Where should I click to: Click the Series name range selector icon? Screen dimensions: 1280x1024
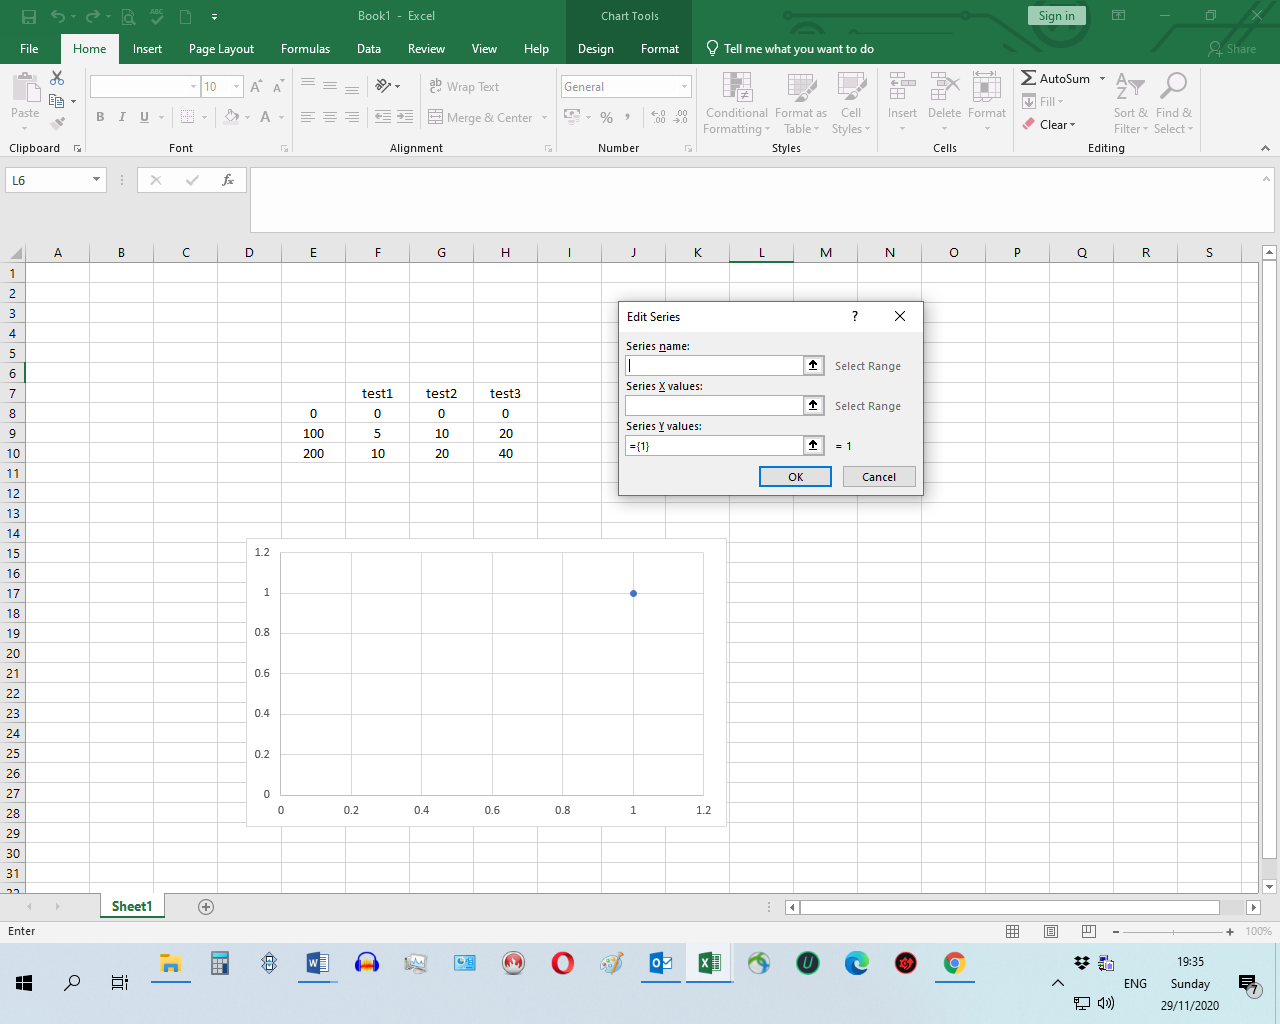click(x=814, y=366)
